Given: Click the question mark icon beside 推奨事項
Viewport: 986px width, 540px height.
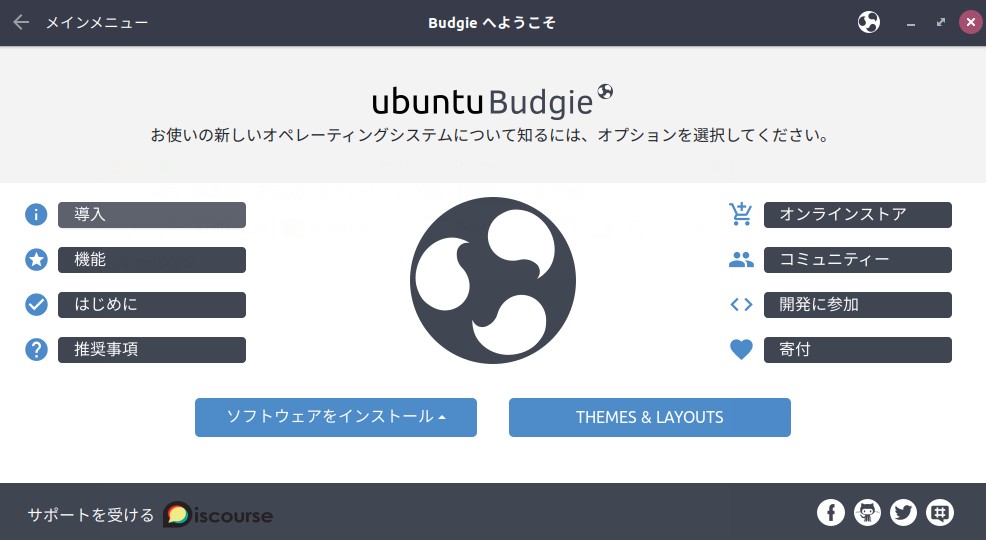Looking at the screenshot, I should pos(36,350).
